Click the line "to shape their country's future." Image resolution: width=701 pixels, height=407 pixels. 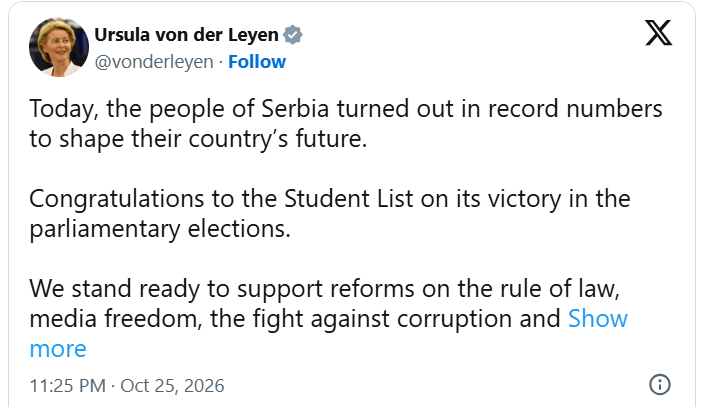point(198,139)
